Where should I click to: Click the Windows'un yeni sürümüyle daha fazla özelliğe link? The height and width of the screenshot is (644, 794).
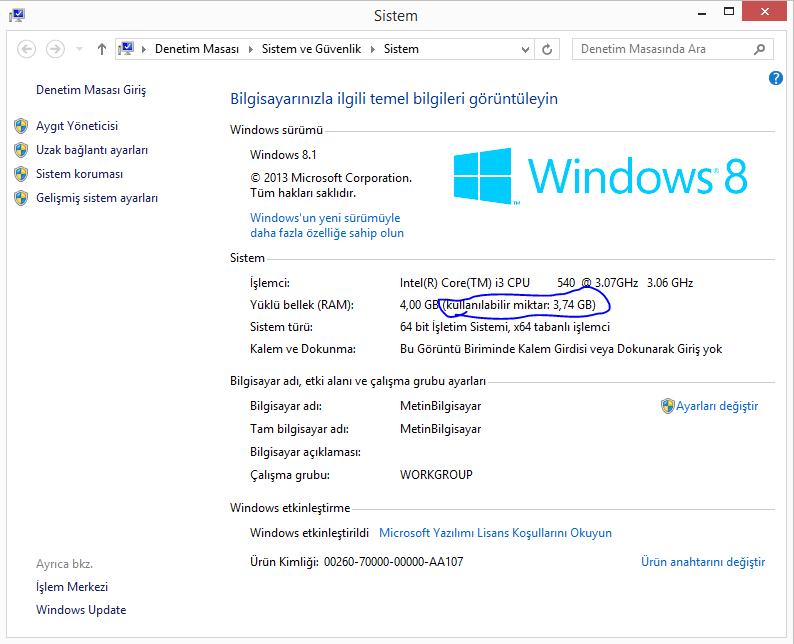pos(327,225)
